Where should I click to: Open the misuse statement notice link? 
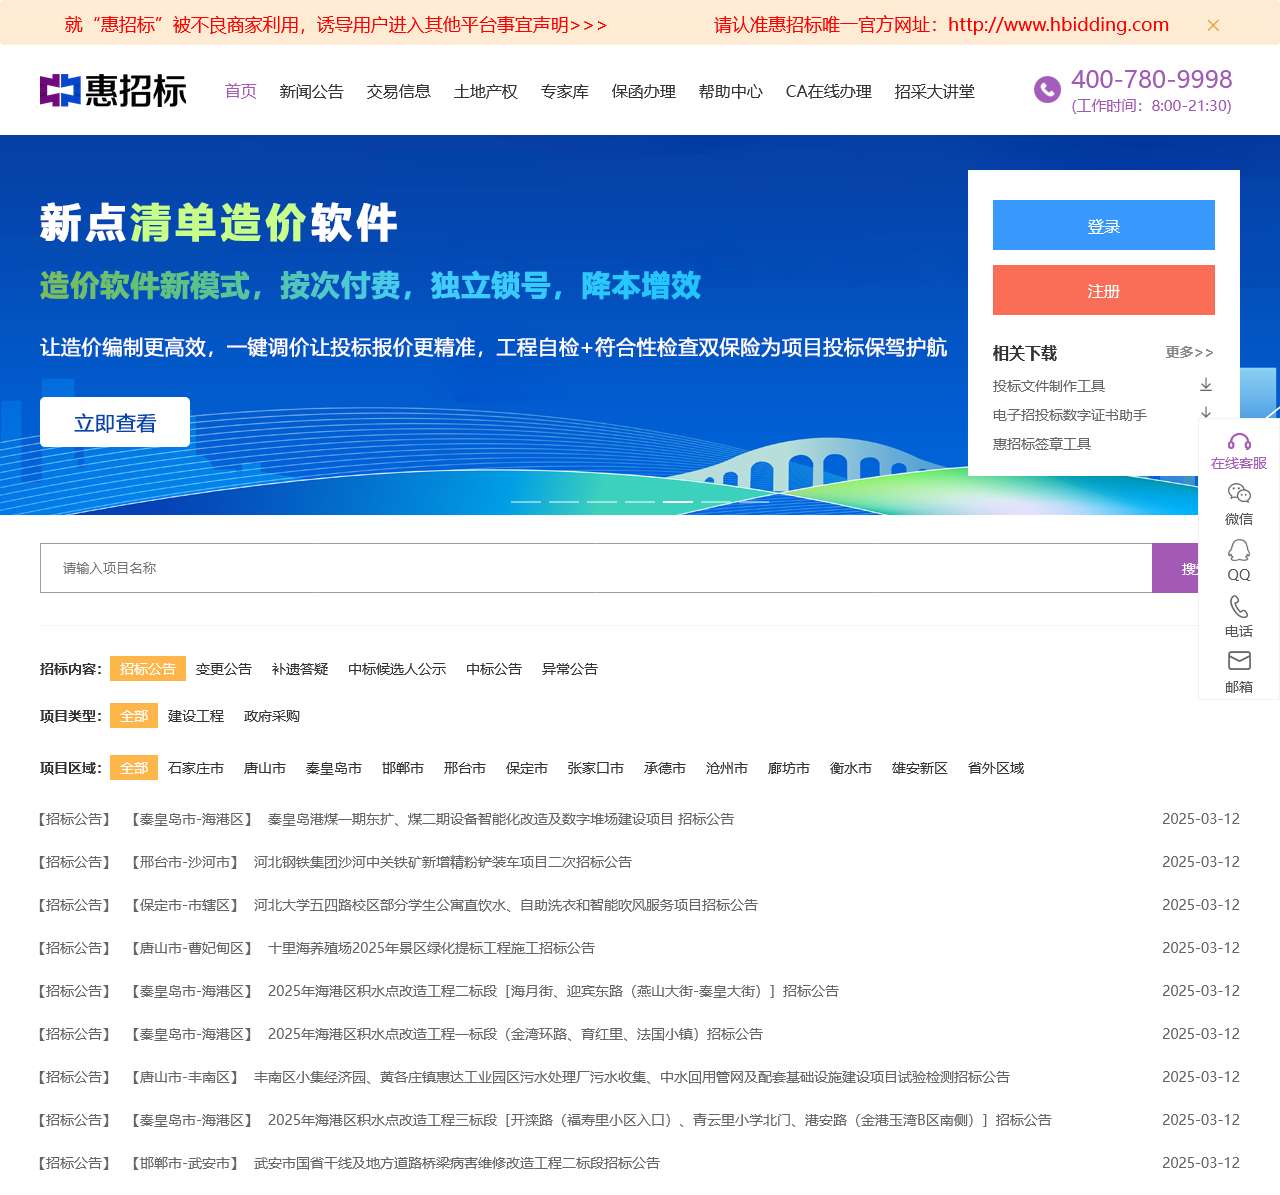336,25
